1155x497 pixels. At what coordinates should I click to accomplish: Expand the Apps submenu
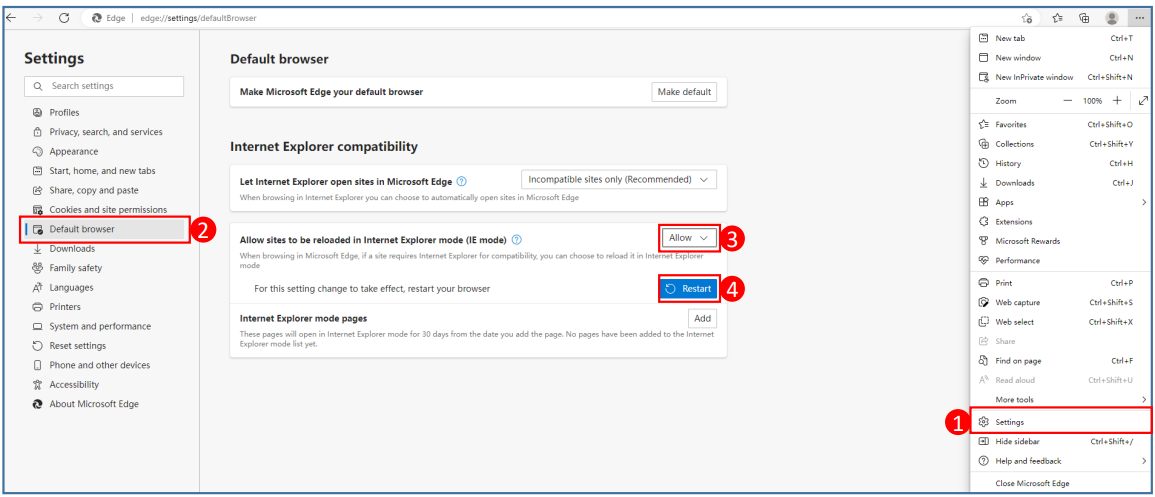click(1059, 202)
